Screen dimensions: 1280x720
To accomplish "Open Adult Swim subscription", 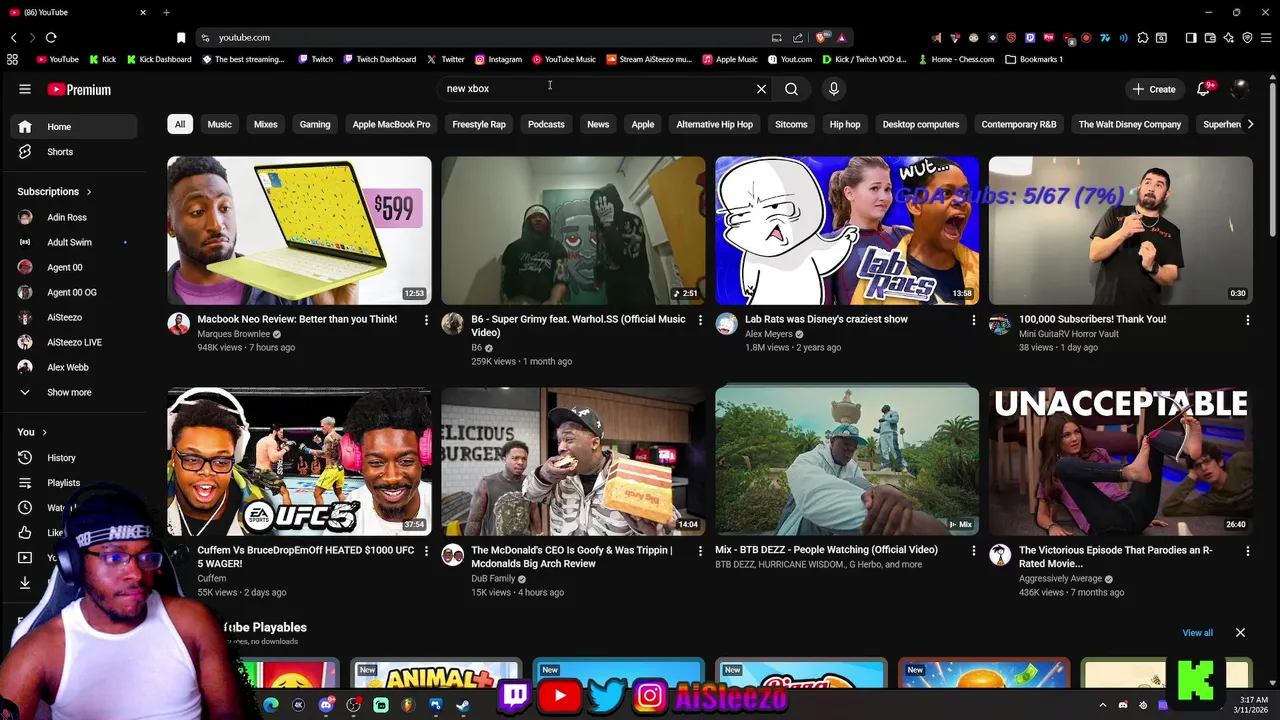I will pyautogui.click(x=74, y=242).
